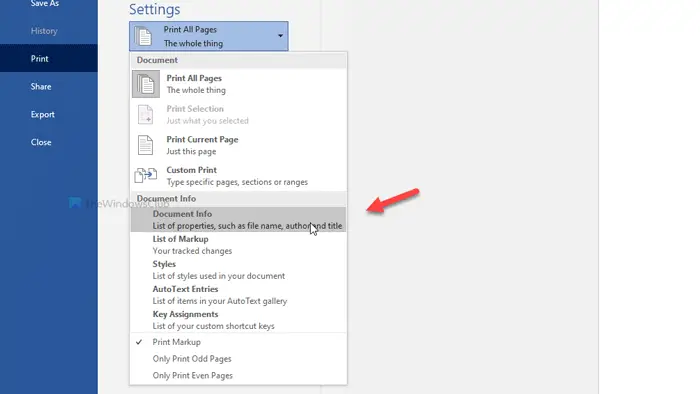Screen dimensions: 700x394
Task: Click the Print Selection page icon
Action: point(146,115)
